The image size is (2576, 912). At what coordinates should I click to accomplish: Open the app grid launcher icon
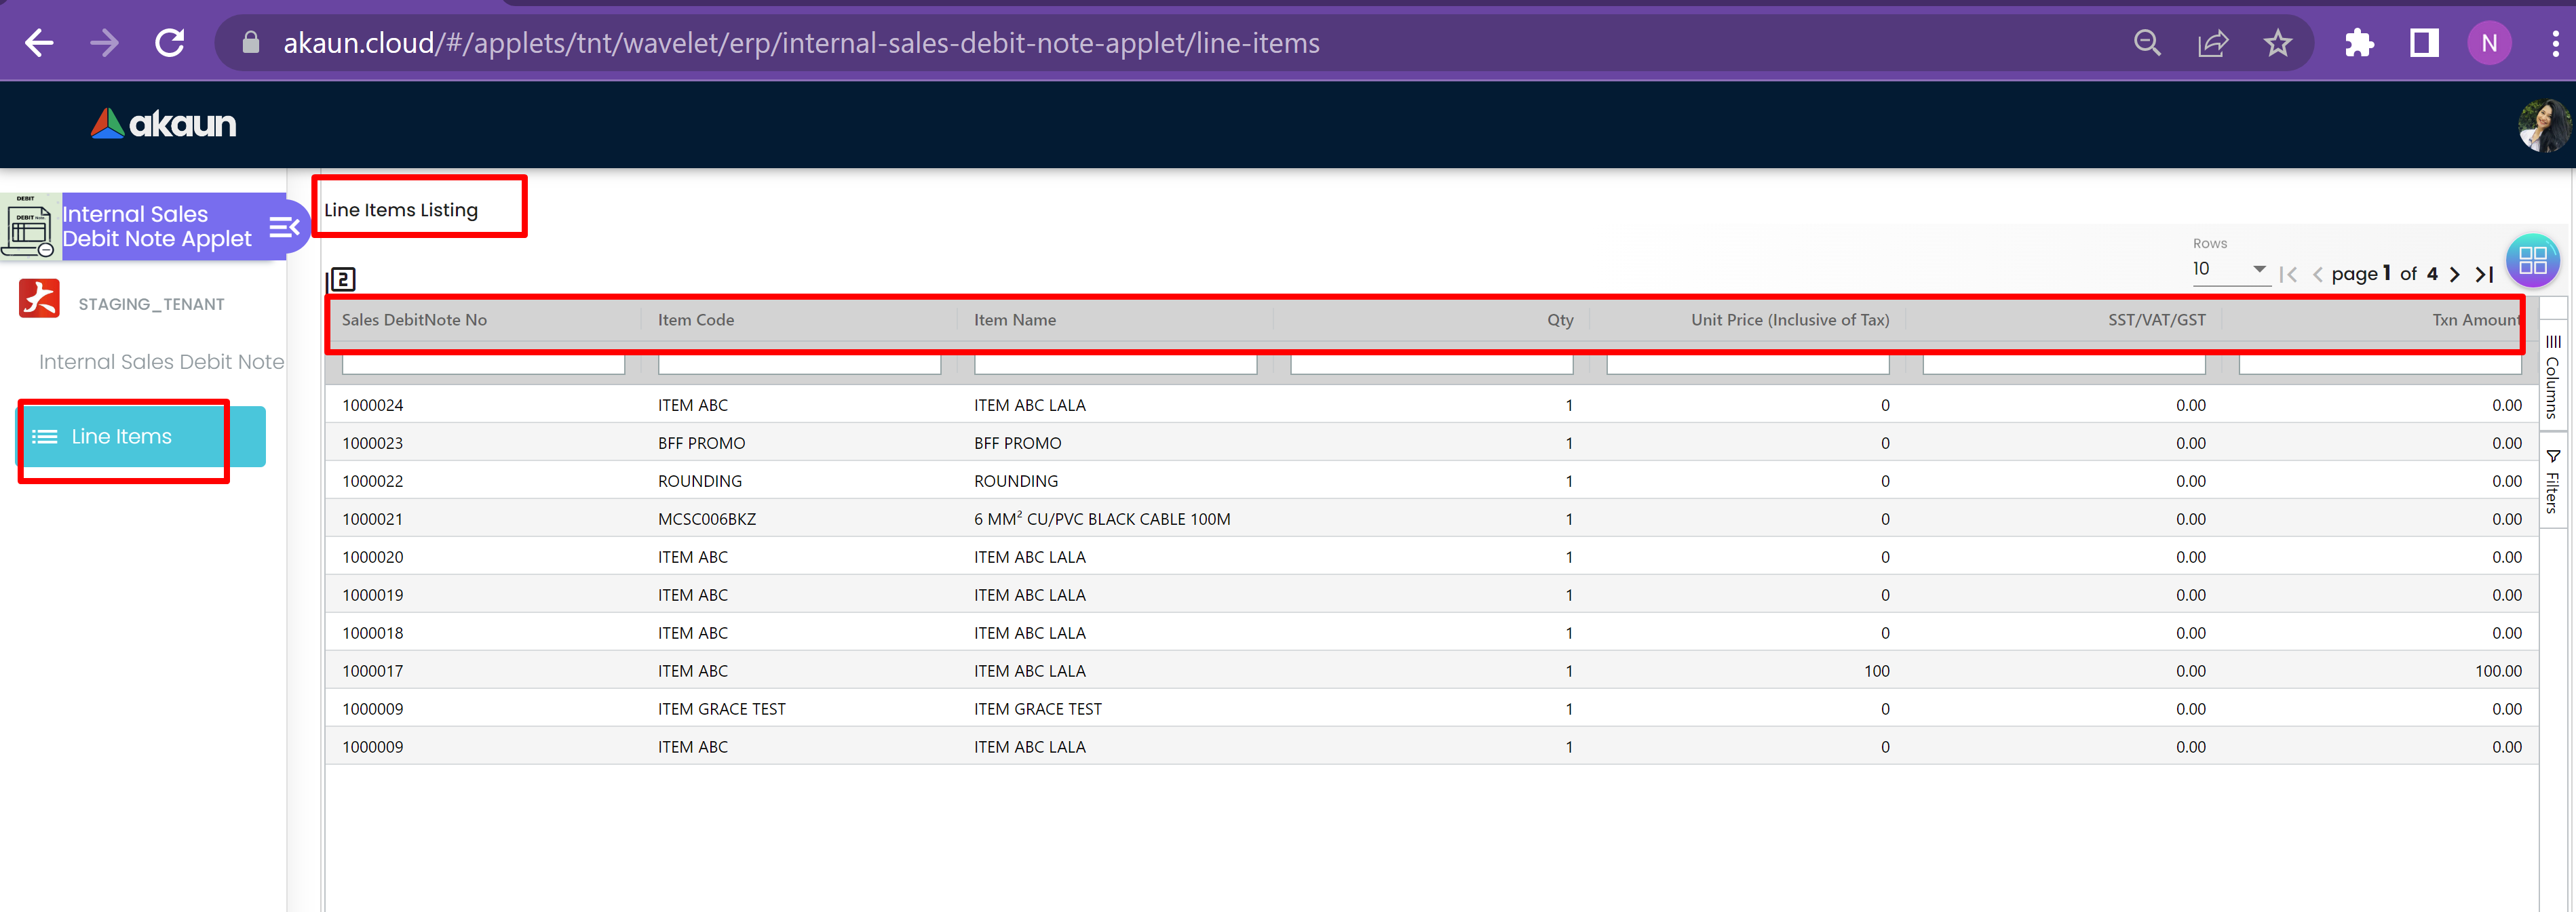pyautogui.click(x=2532, y=261)
